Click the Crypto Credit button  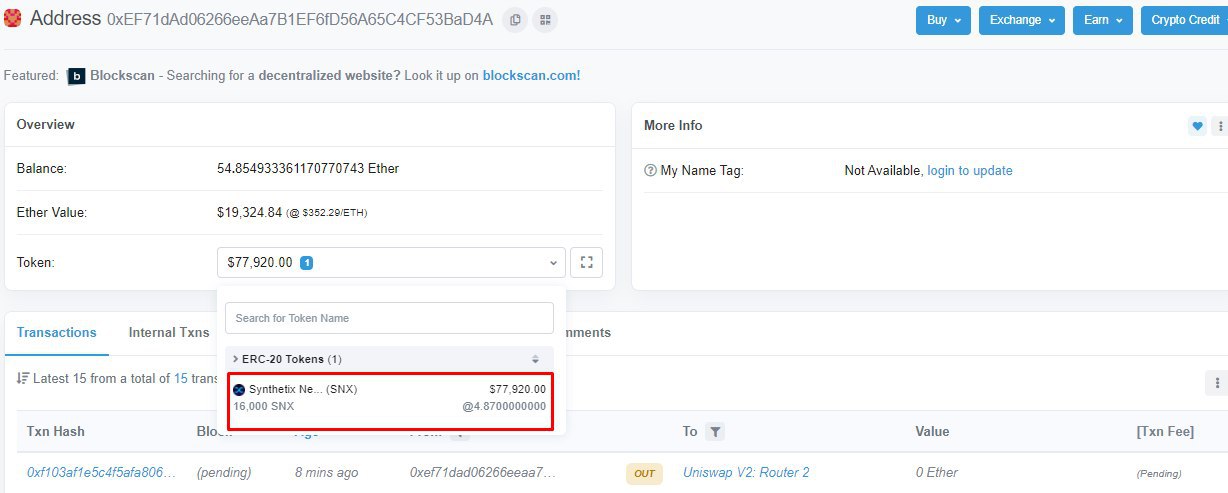(1185, 20)
